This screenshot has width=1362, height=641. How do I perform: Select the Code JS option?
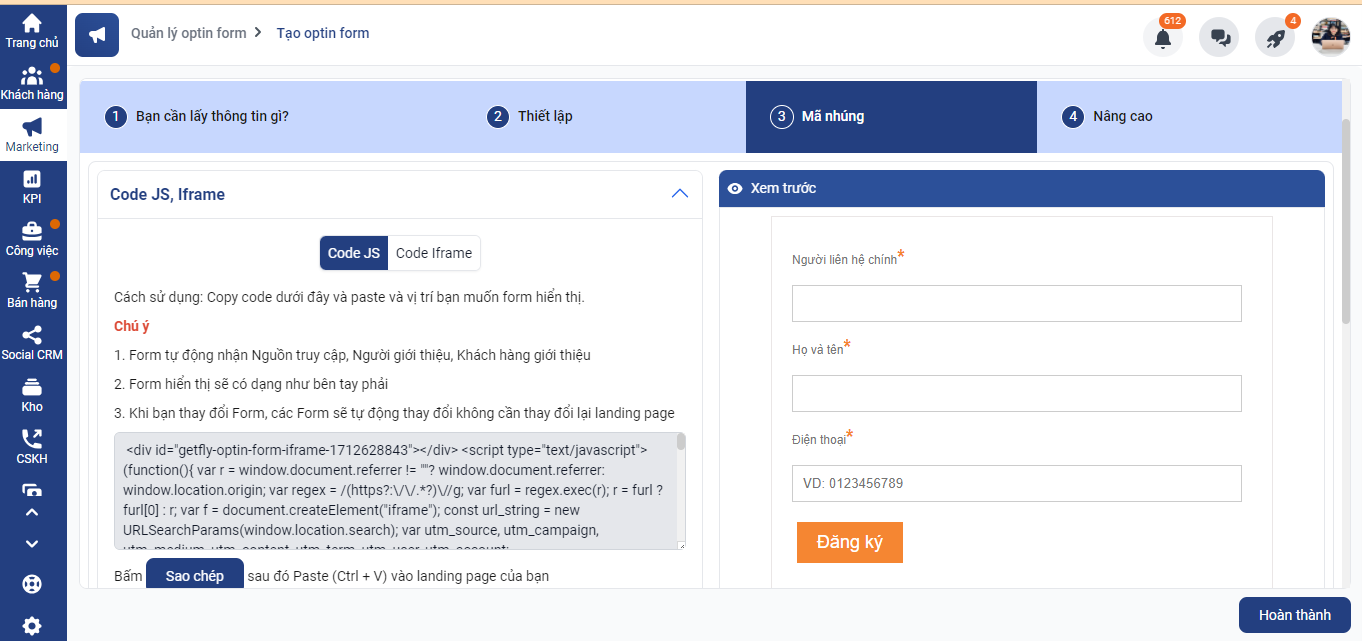354,253
